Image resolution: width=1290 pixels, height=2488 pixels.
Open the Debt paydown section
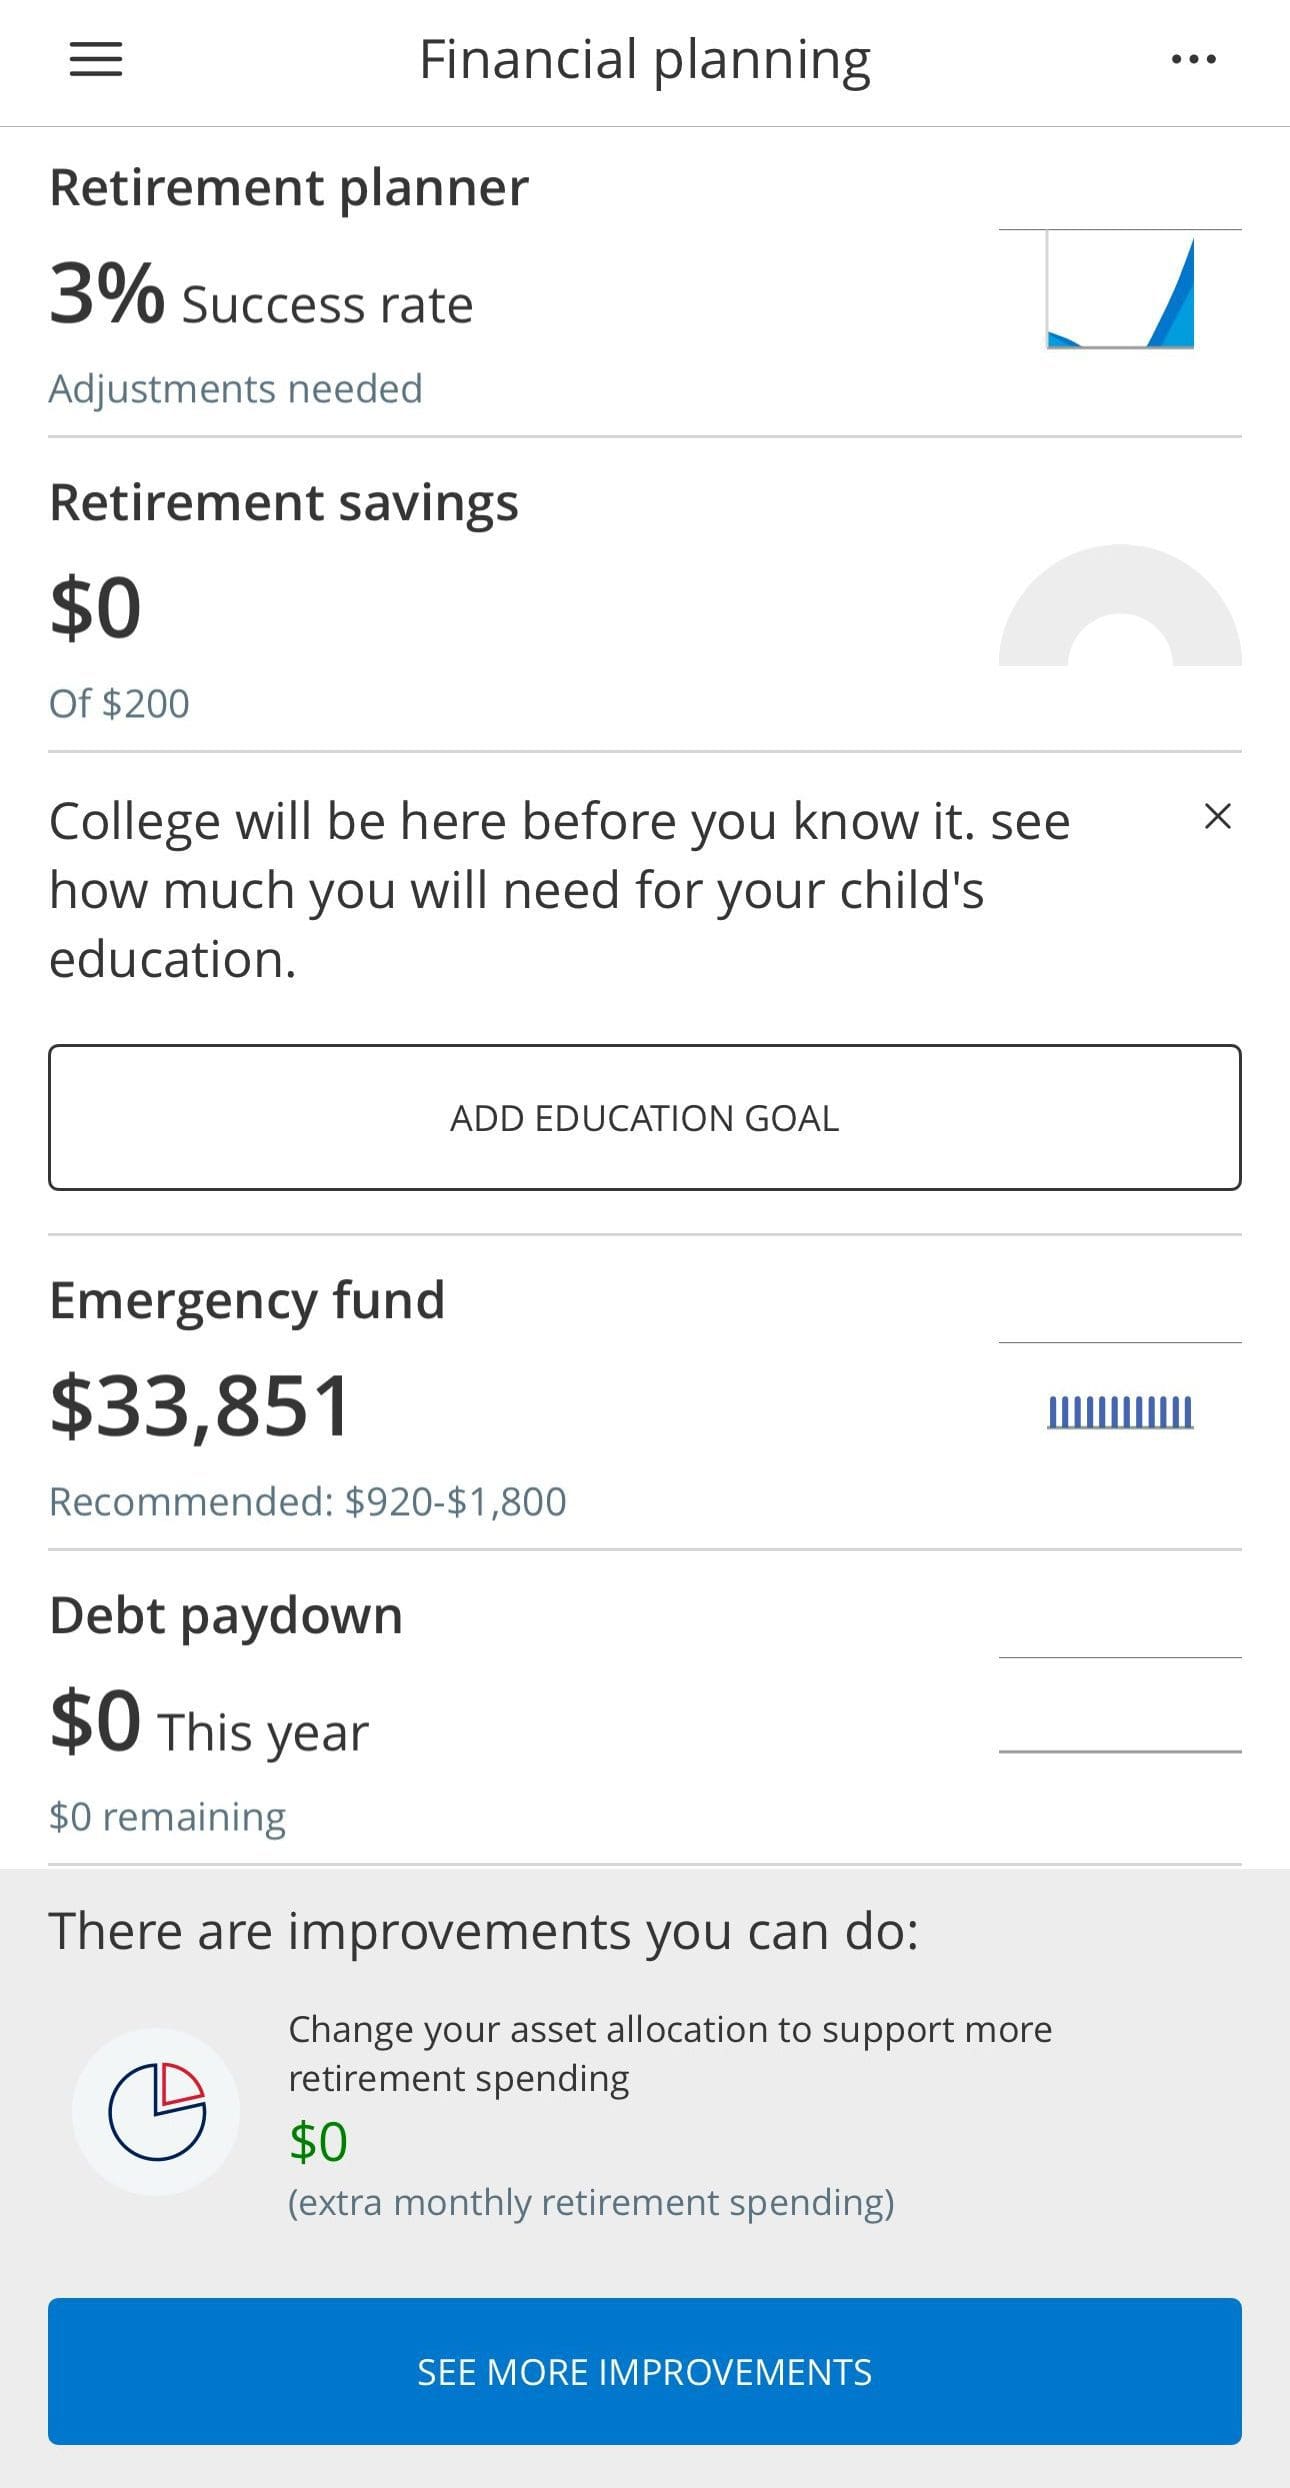645,1708
